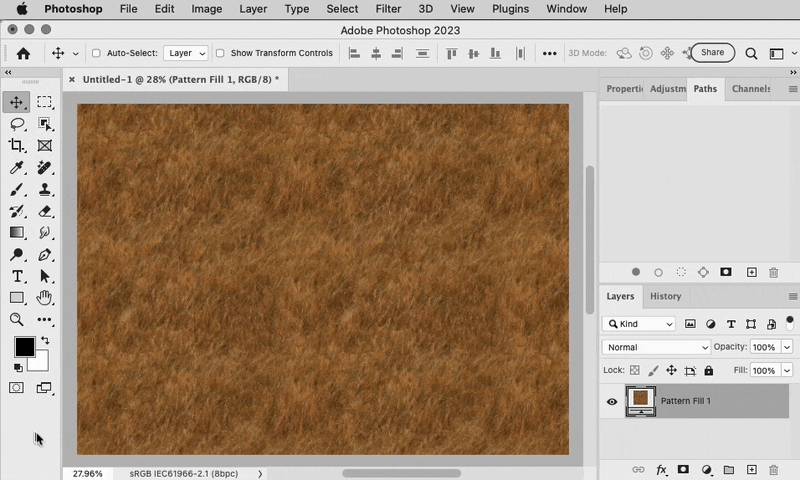Enable the Auto-Select checkbox

(x=96, y=53)
